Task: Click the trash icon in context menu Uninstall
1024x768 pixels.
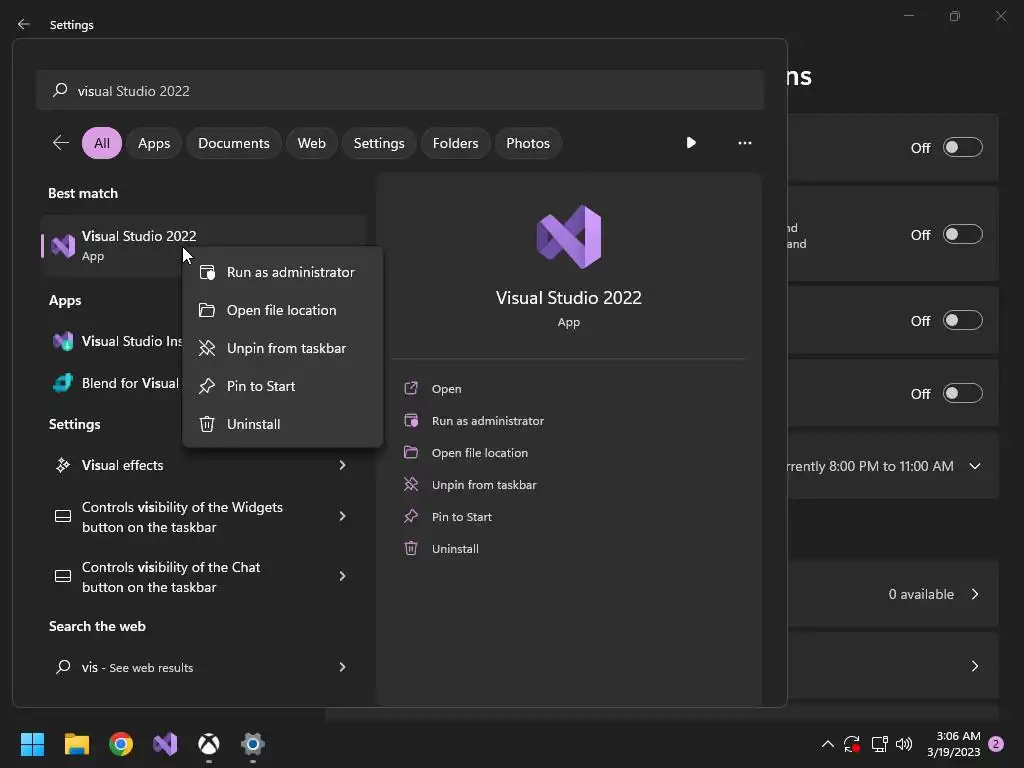Action: (x=207, y=424)
